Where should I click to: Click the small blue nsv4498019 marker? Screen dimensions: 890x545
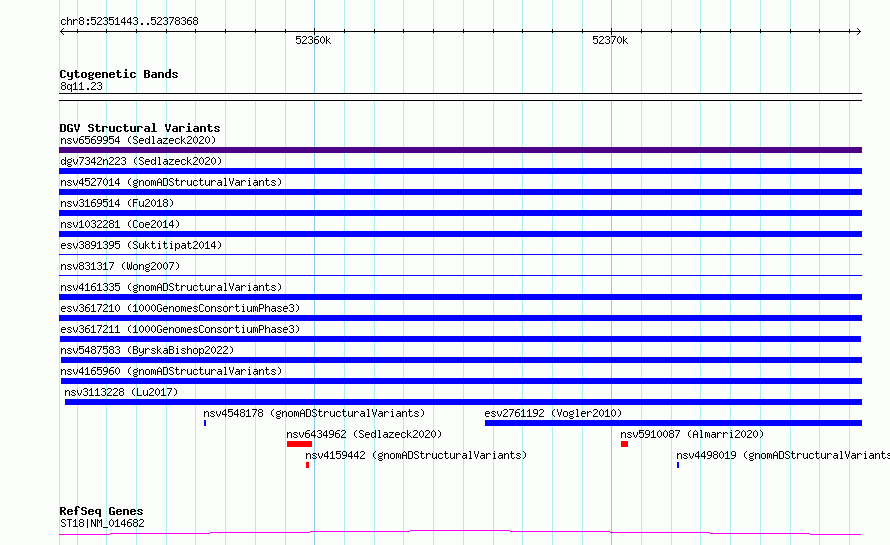tap(678, 465)
